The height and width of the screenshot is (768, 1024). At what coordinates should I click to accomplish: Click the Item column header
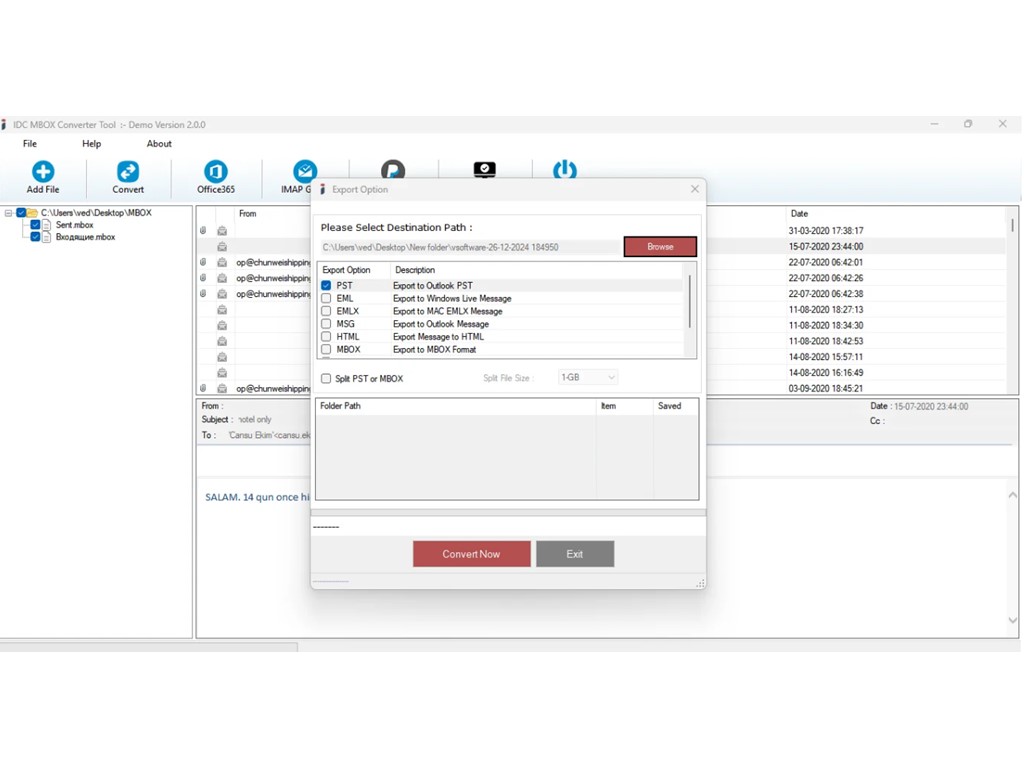(x=624, y=406)
